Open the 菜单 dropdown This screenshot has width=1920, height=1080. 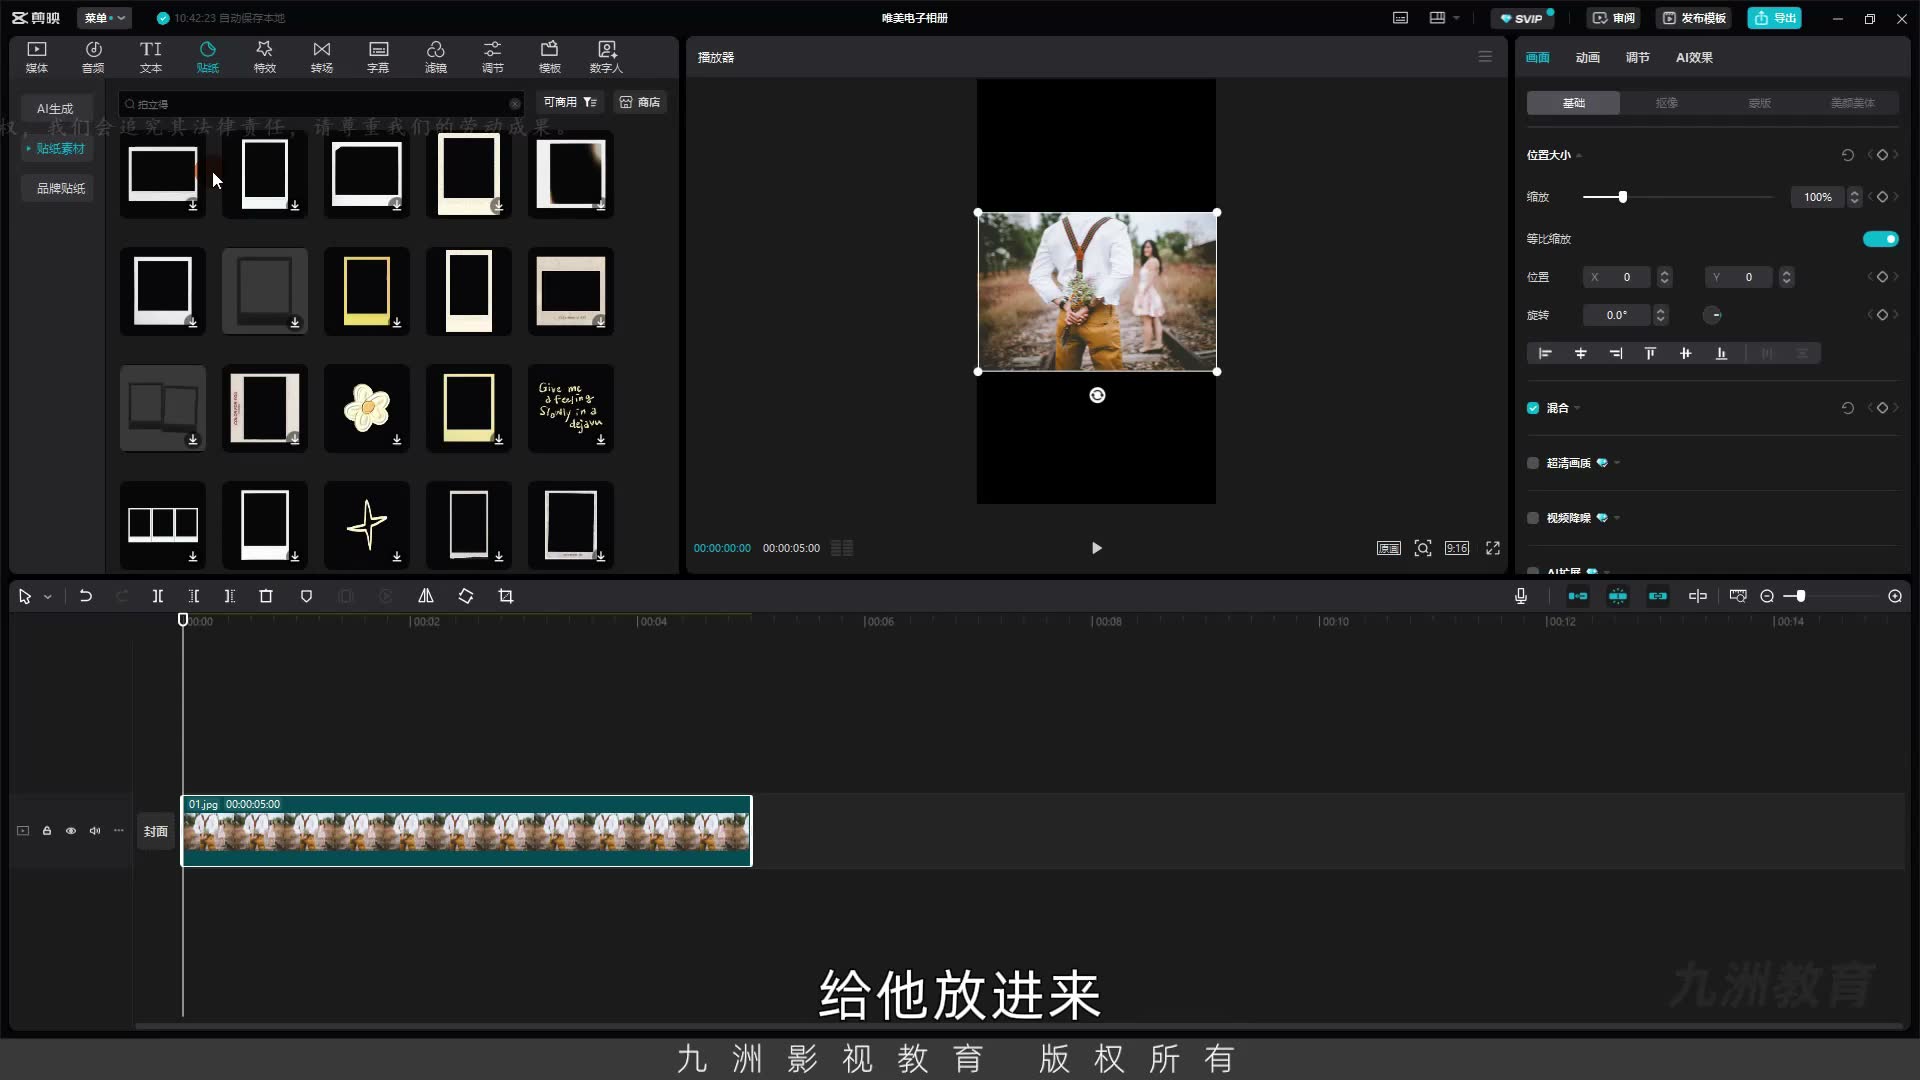click(x=104, y=18)
